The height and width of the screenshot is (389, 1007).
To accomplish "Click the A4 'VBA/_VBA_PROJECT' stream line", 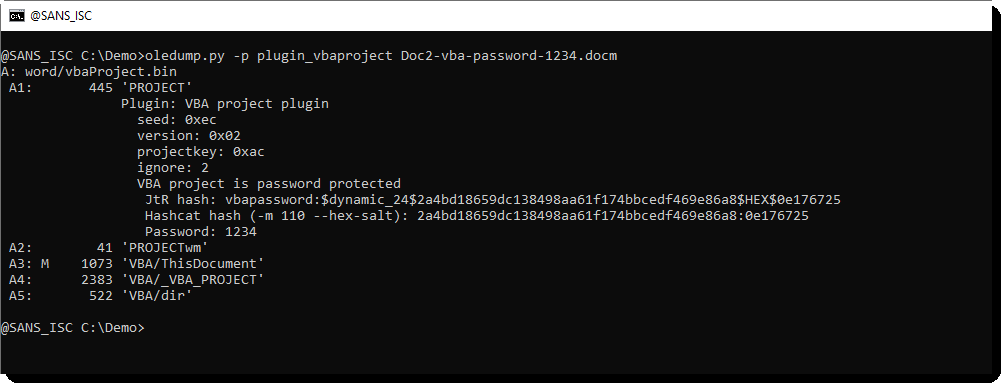I will click(137, 280).
